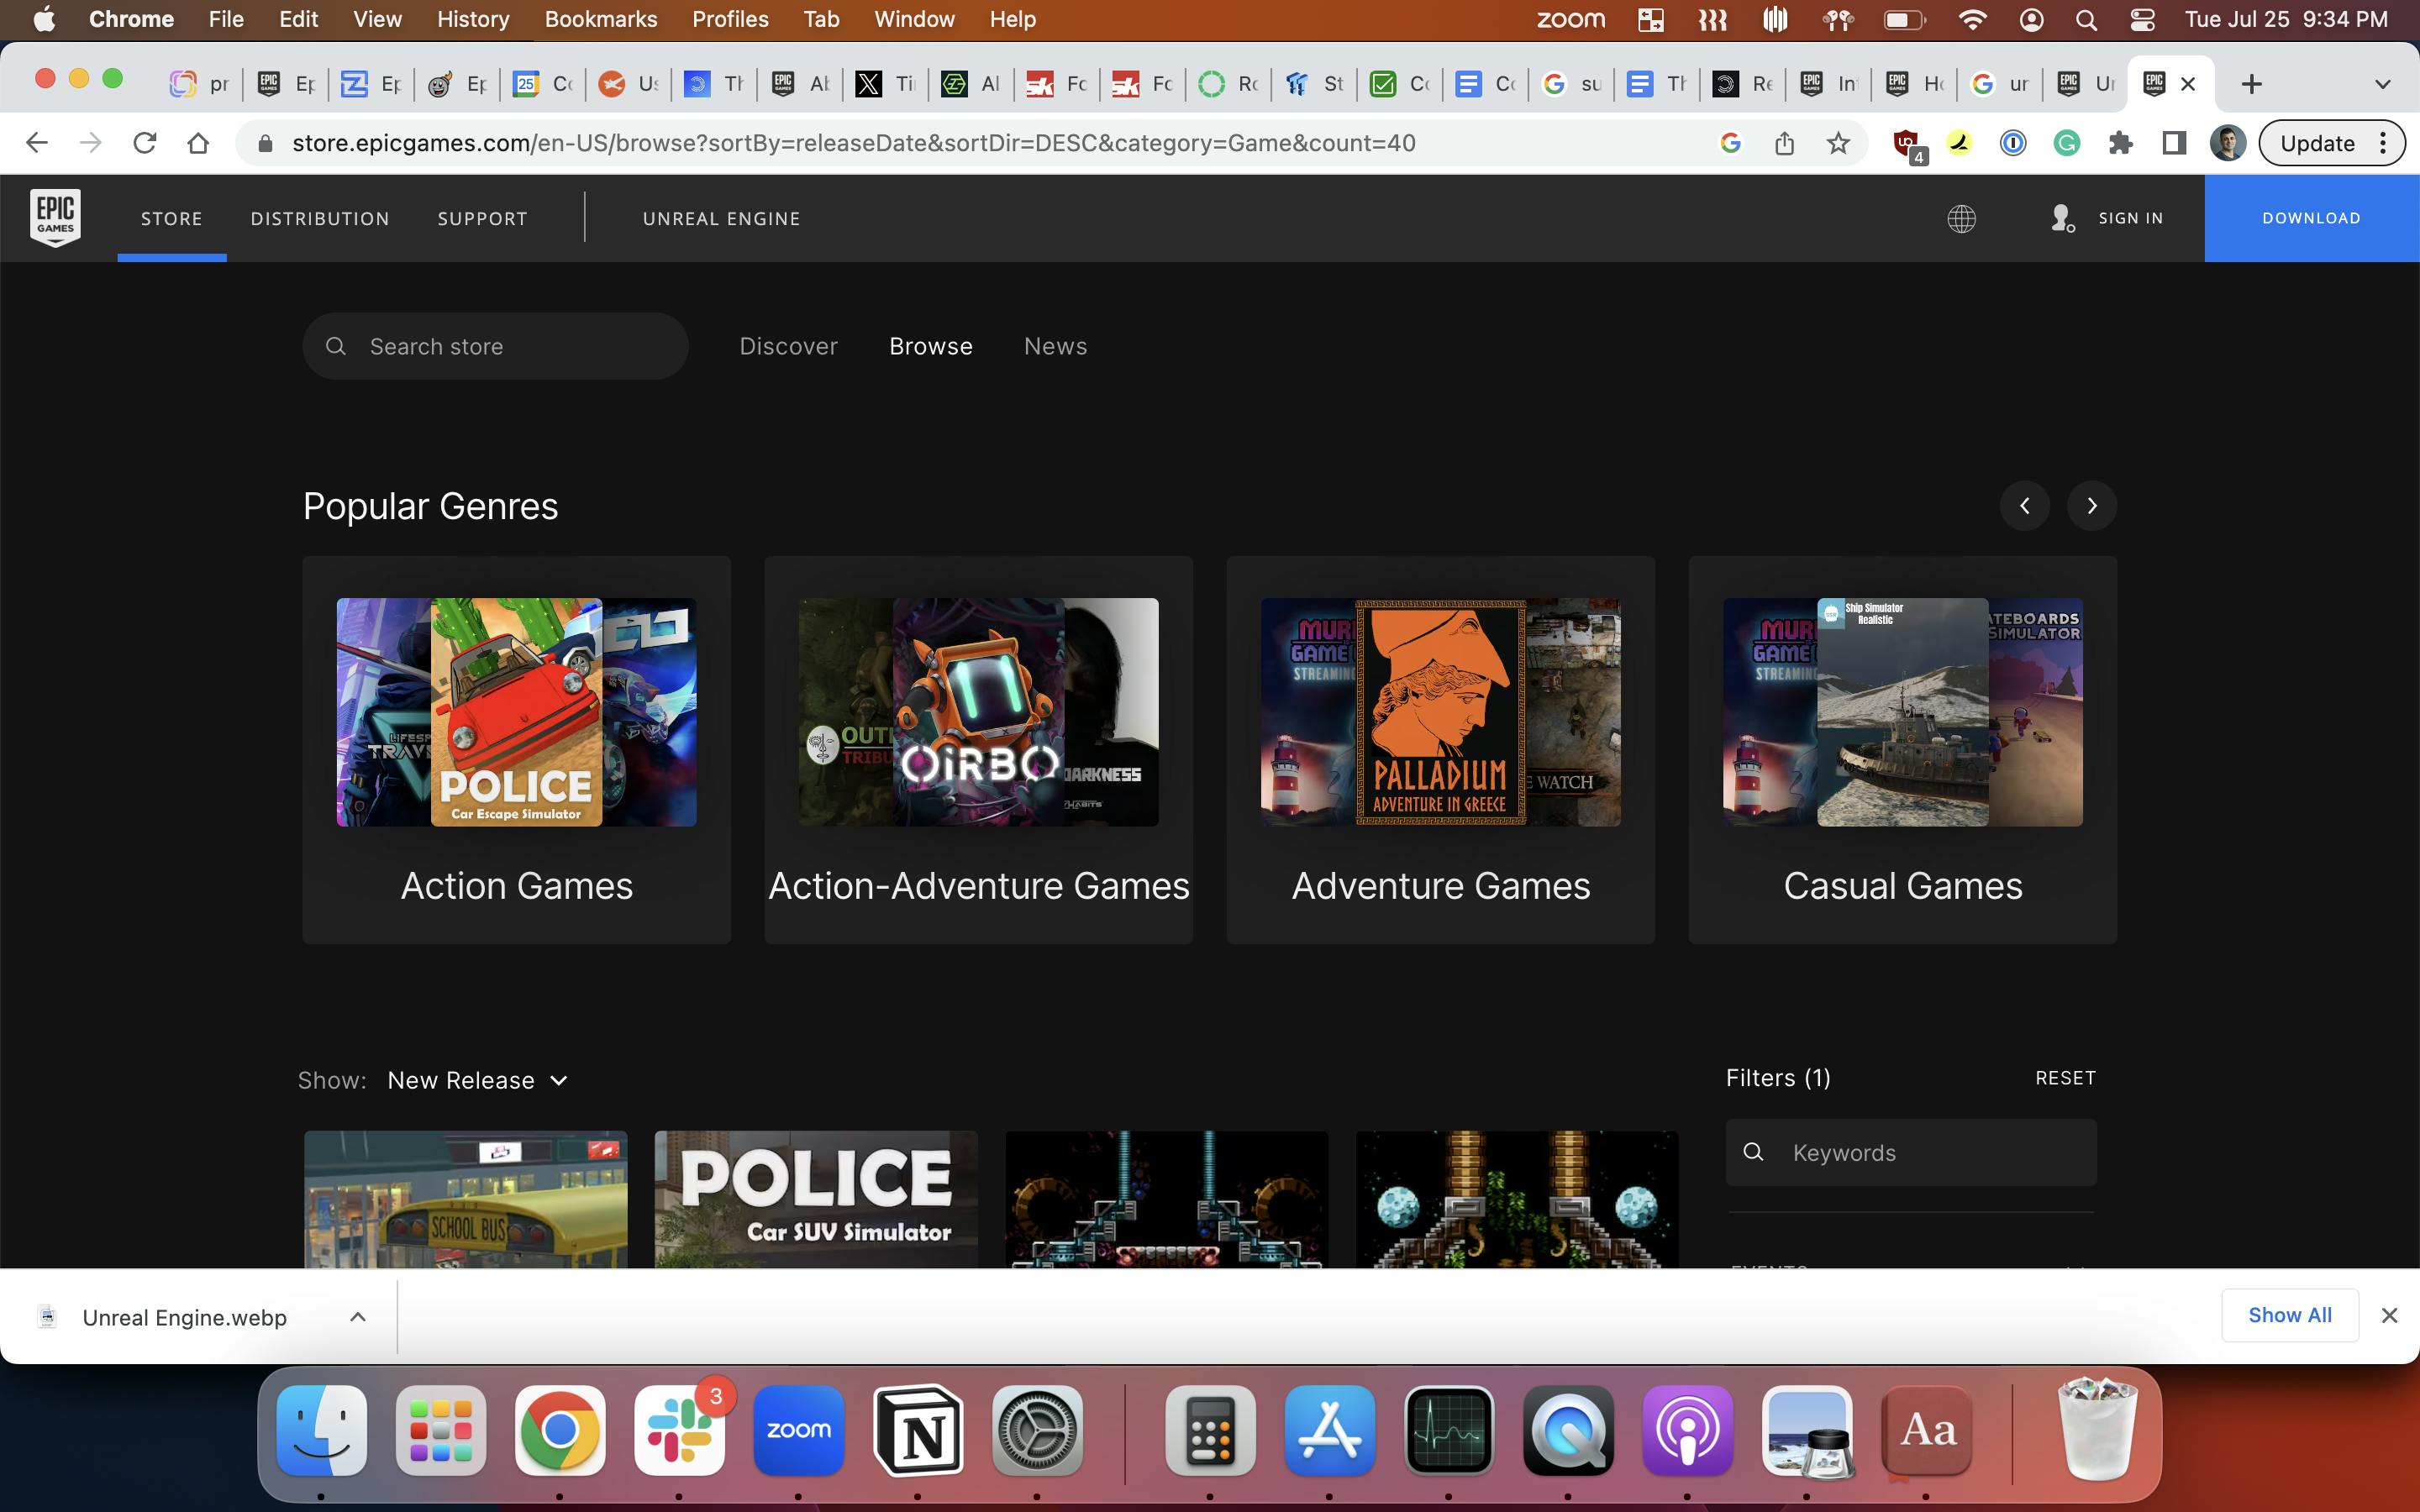Click the Keywords search input field
The height and width of the screenshot is (1512, 2420).
(1912, 1152)
